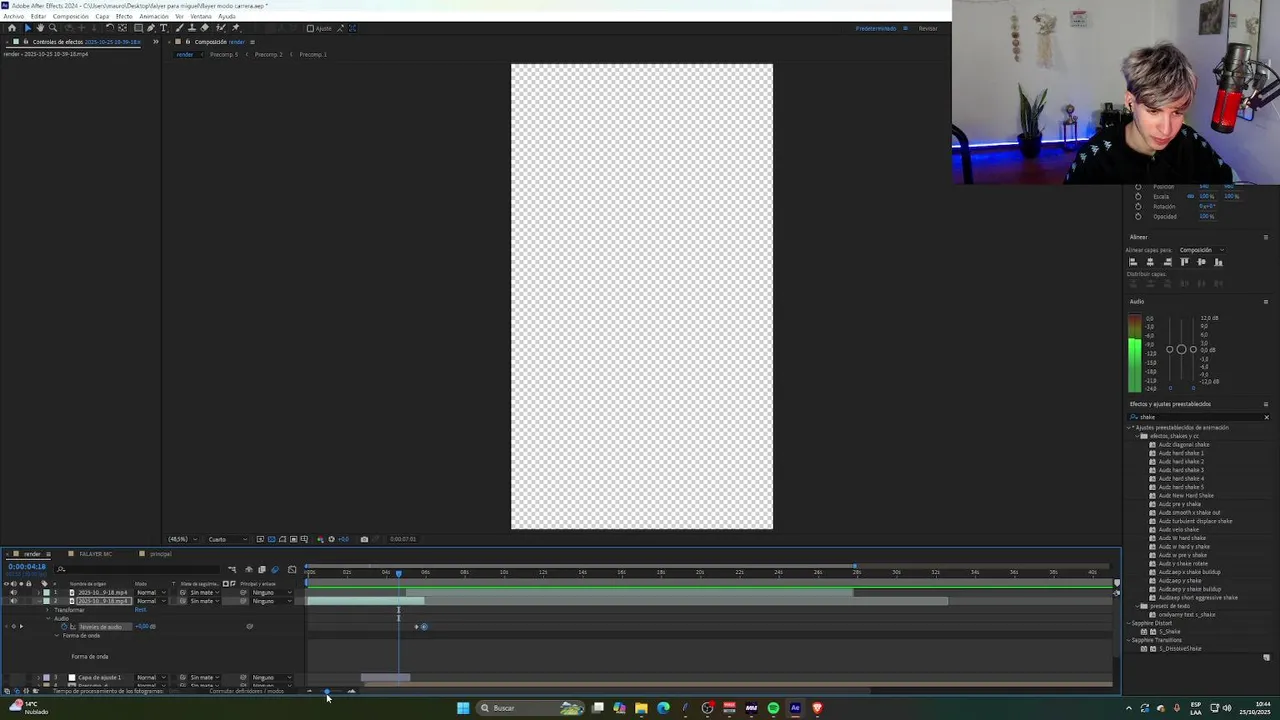
Task: Expand layer 1 properties in timeline
Action: [x=39, y=592]
